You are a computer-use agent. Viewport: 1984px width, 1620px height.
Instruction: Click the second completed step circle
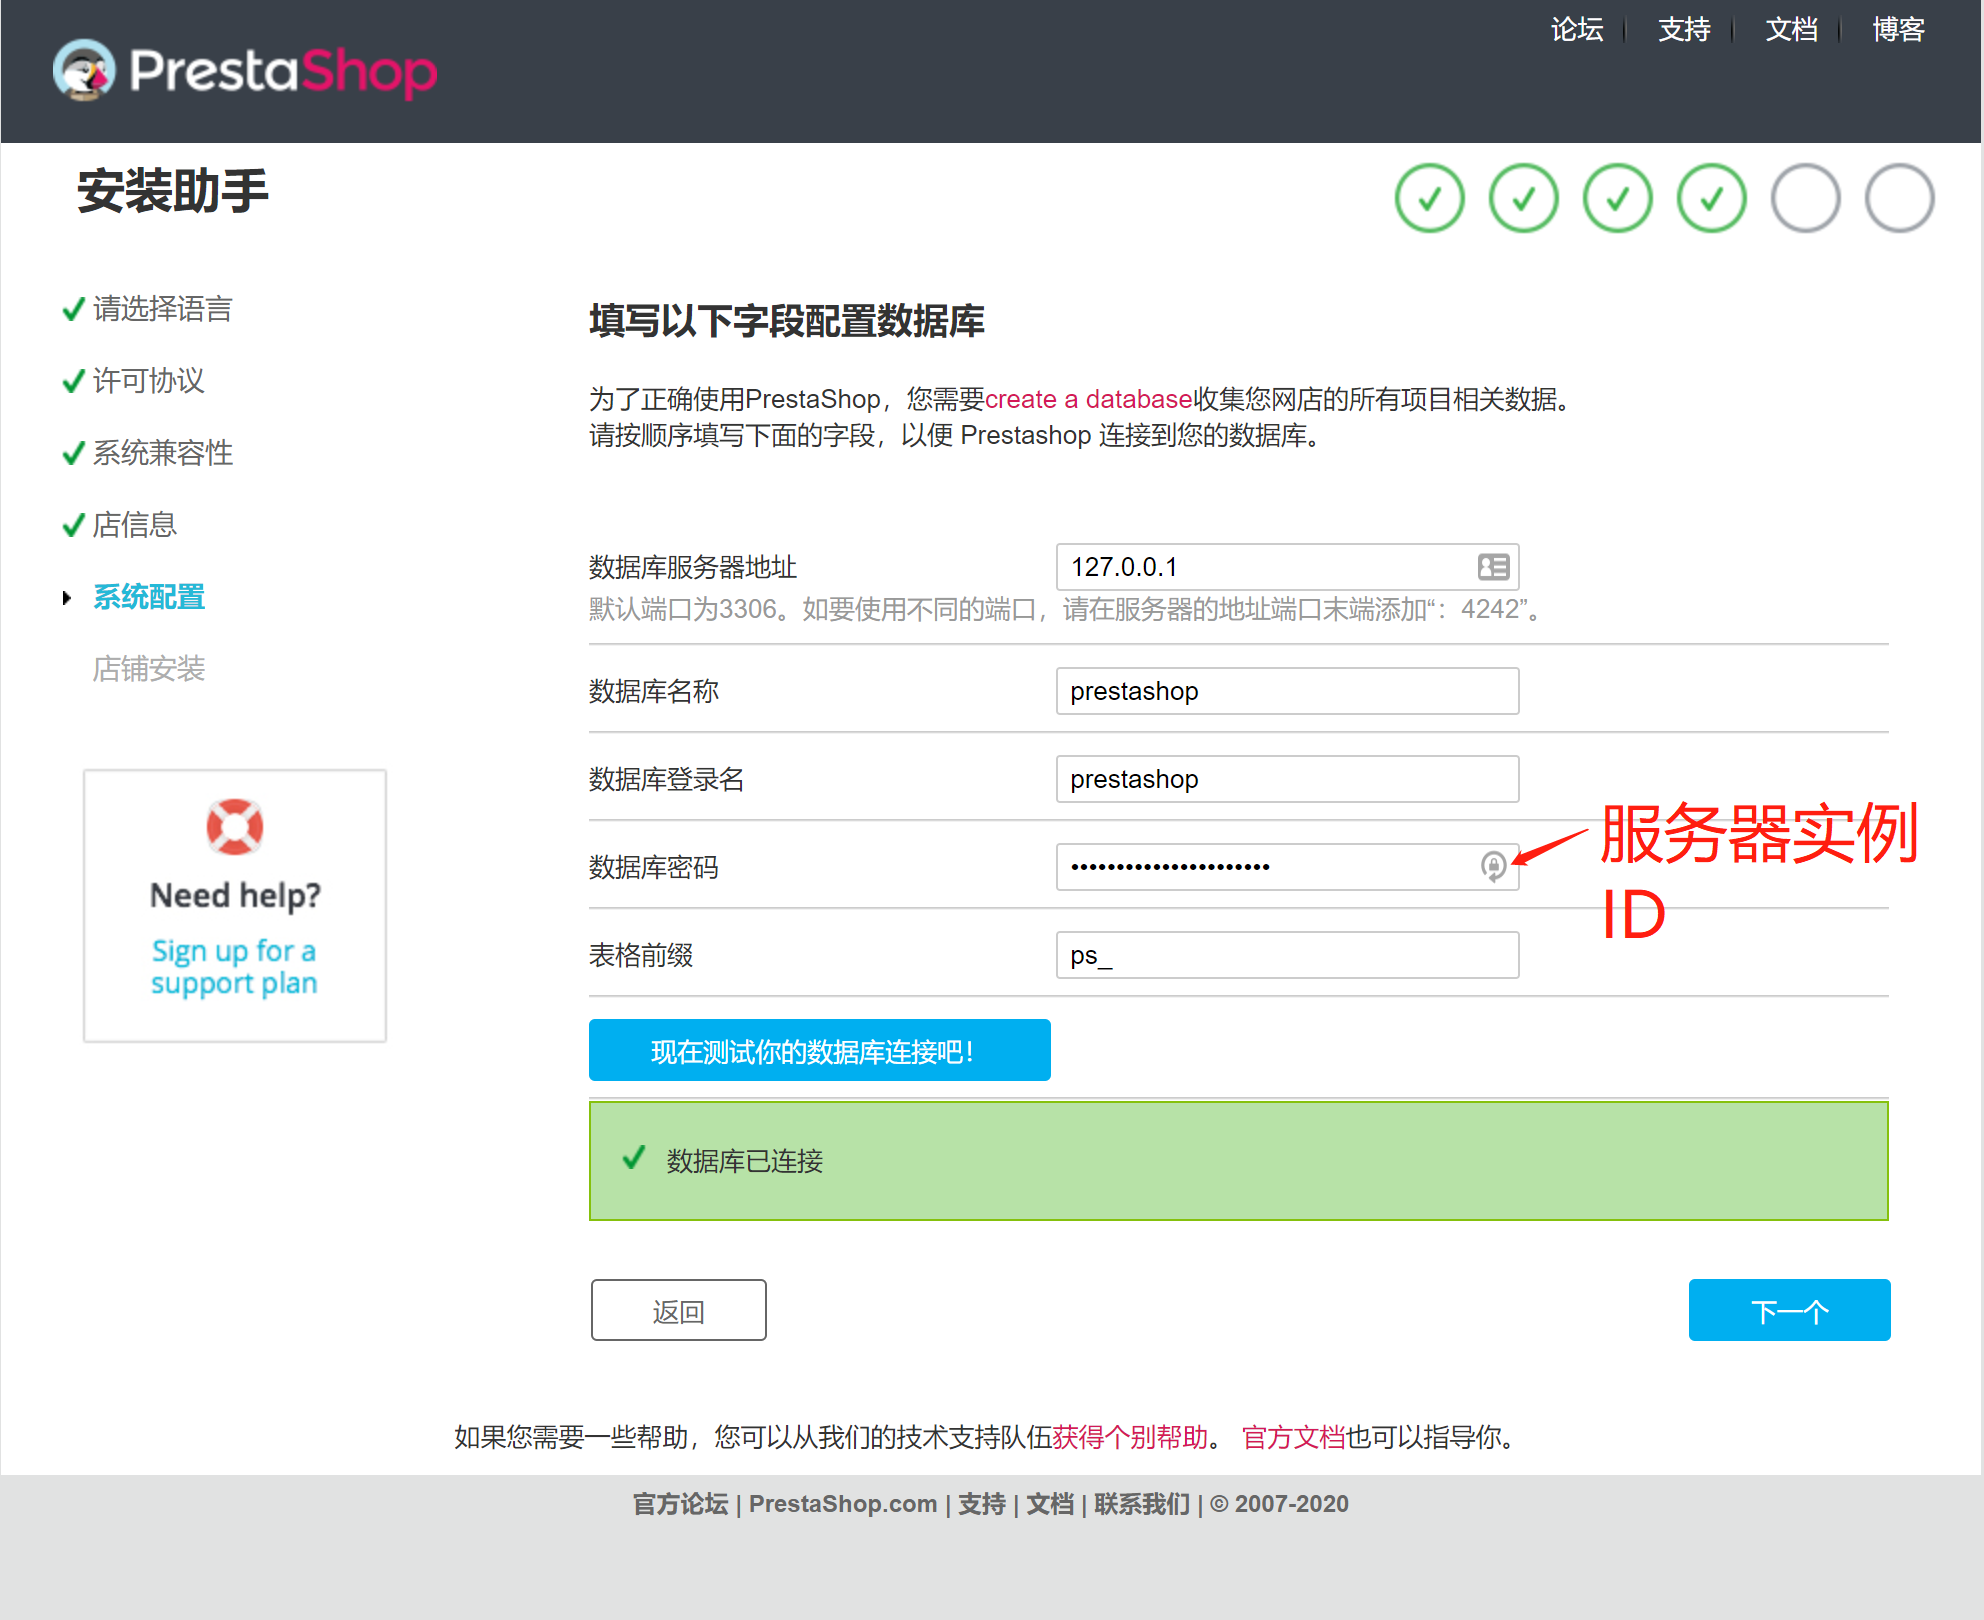1524,198
